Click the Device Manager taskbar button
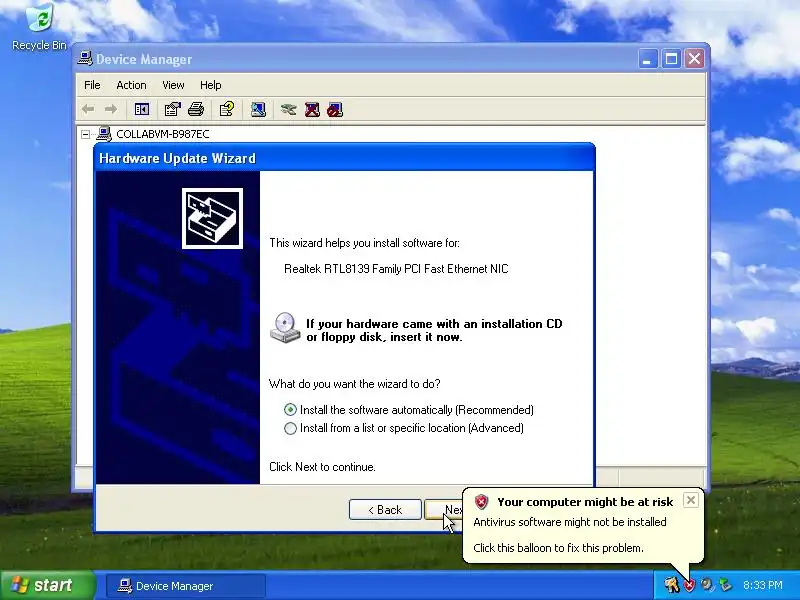 (186, 586)
